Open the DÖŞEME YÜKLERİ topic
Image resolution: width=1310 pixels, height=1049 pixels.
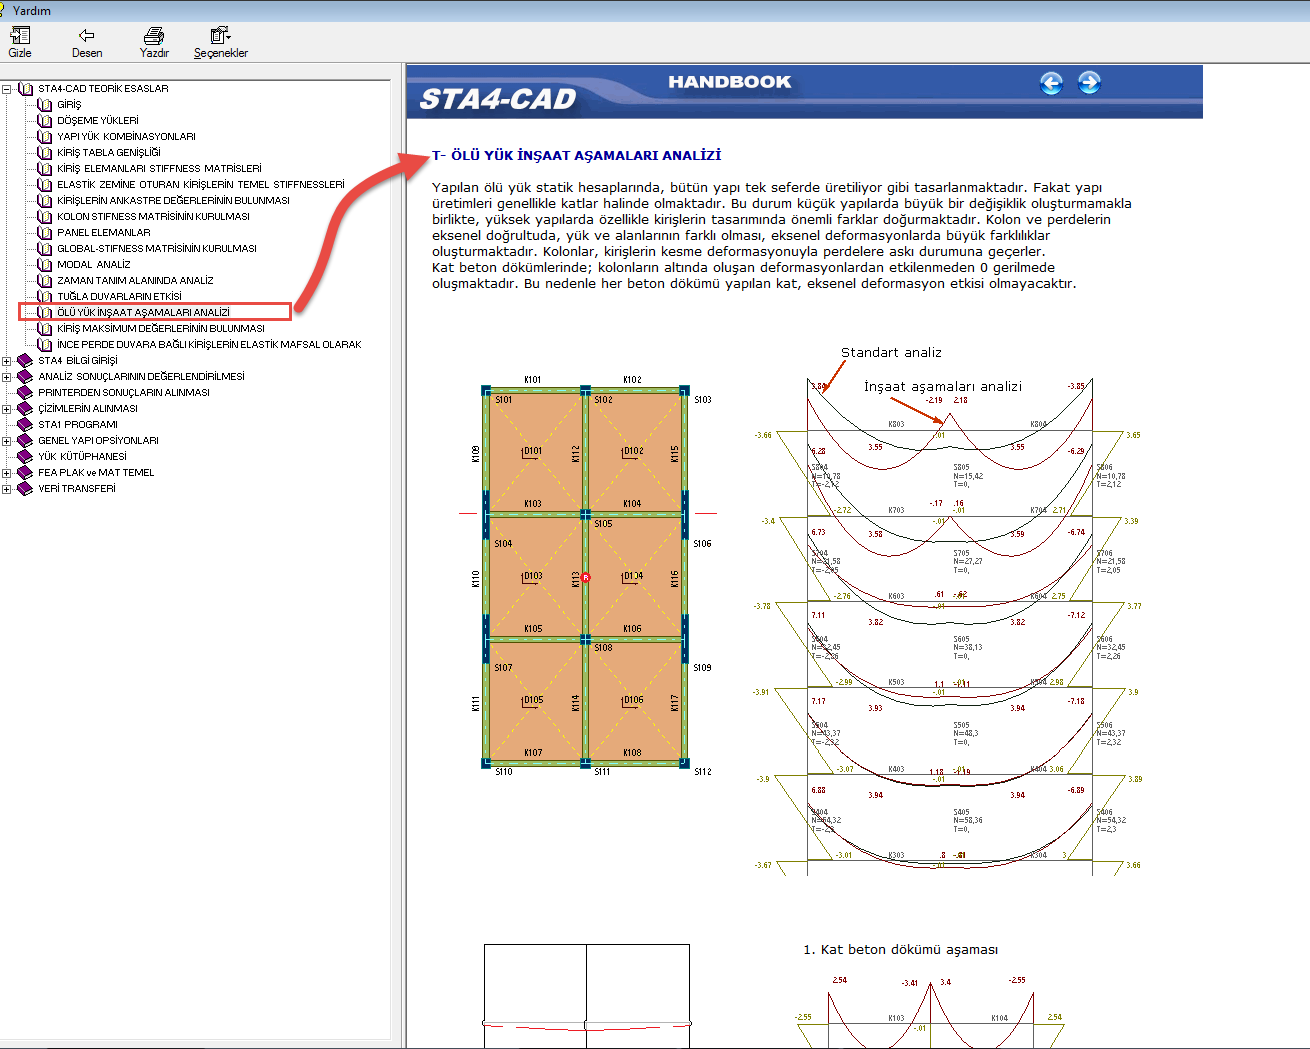[97, 120]
